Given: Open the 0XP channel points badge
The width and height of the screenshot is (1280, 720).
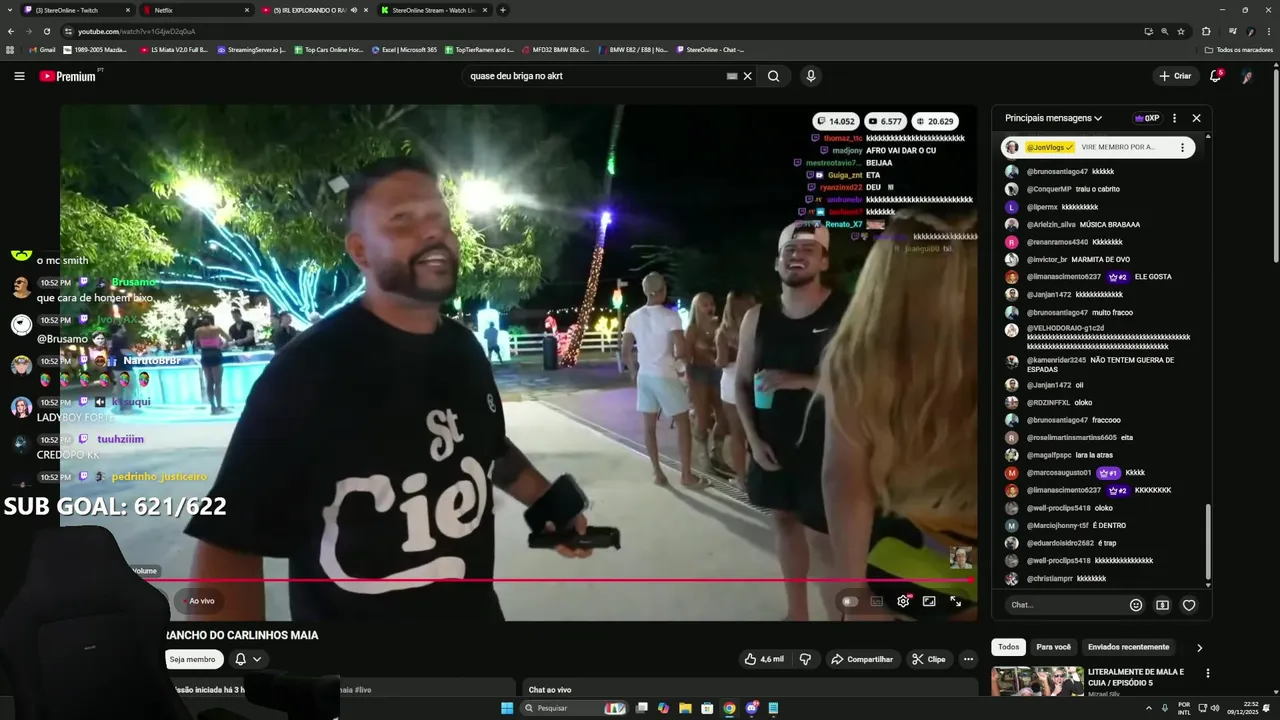Looking at the screenshot, I should 1147,118.
